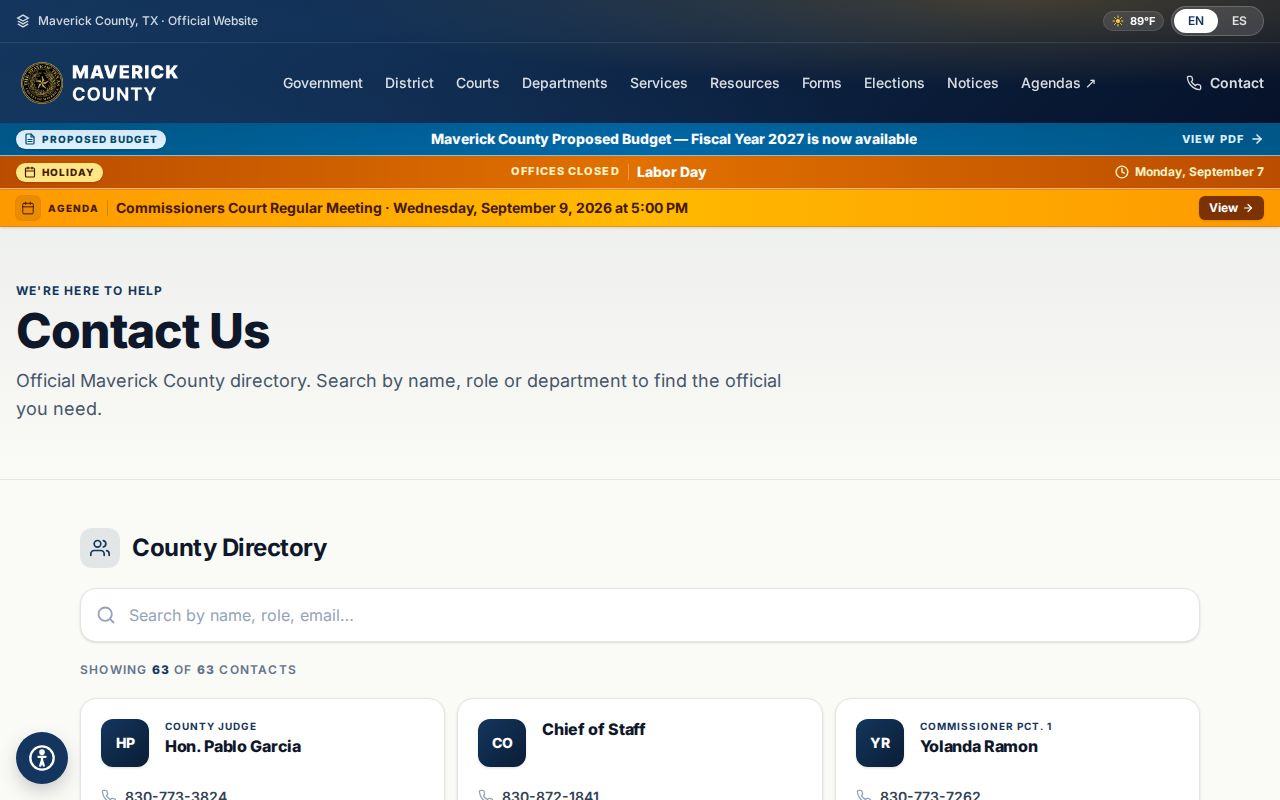Image resolution: width=1280 pixels, height=800 pixels.
Task: Open the Courts menu
Action: coord(478,83)
